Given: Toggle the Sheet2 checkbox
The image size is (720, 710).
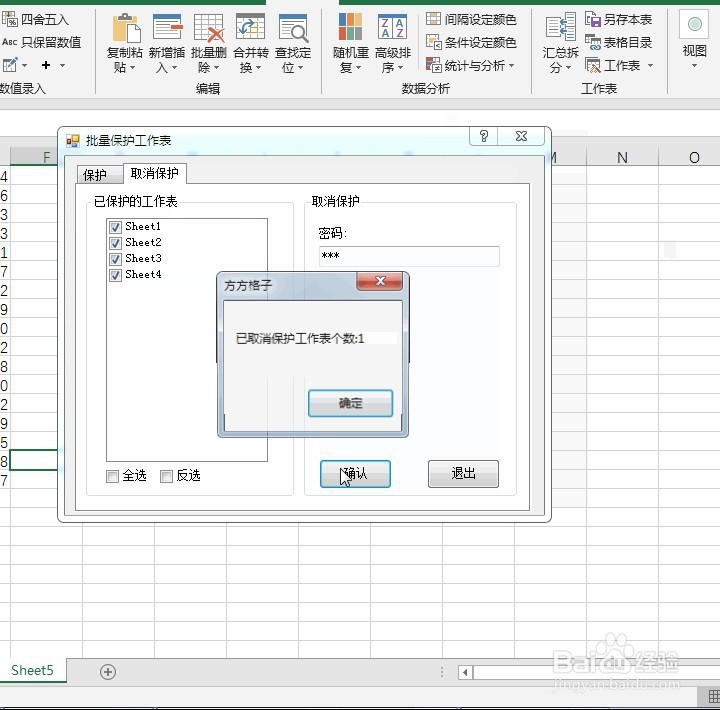Looking at the screenshot, I should 115,243.
